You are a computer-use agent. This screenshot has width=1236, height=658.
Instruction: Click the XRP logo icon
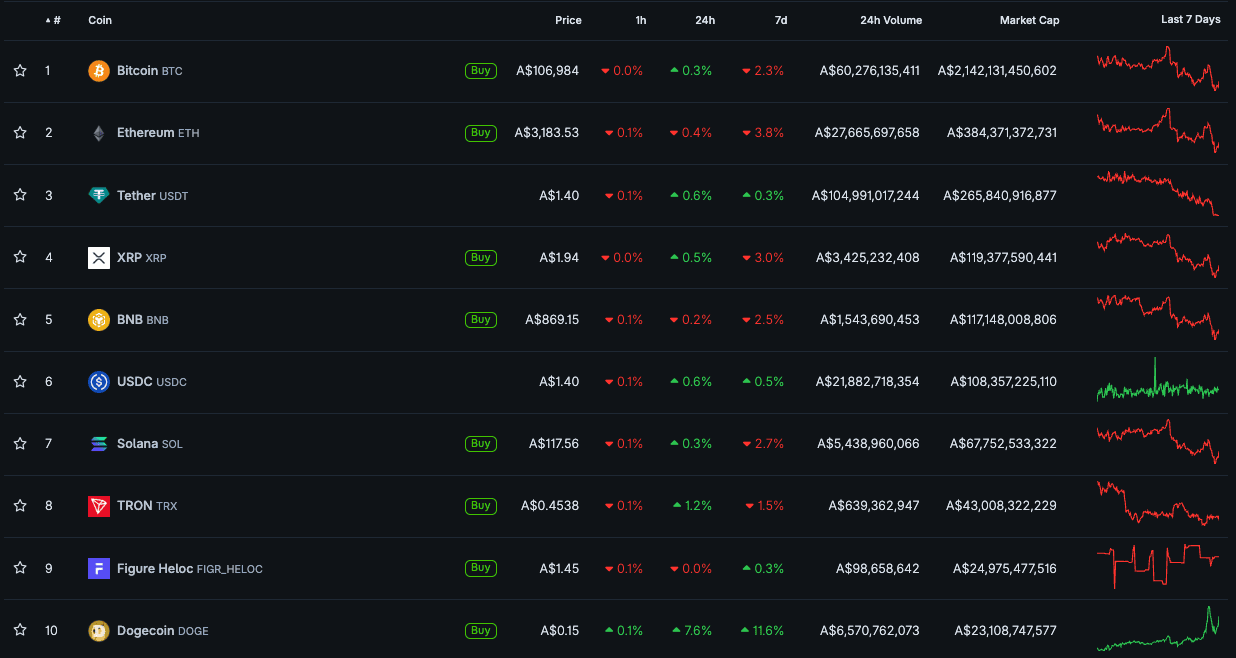point(98,258)
